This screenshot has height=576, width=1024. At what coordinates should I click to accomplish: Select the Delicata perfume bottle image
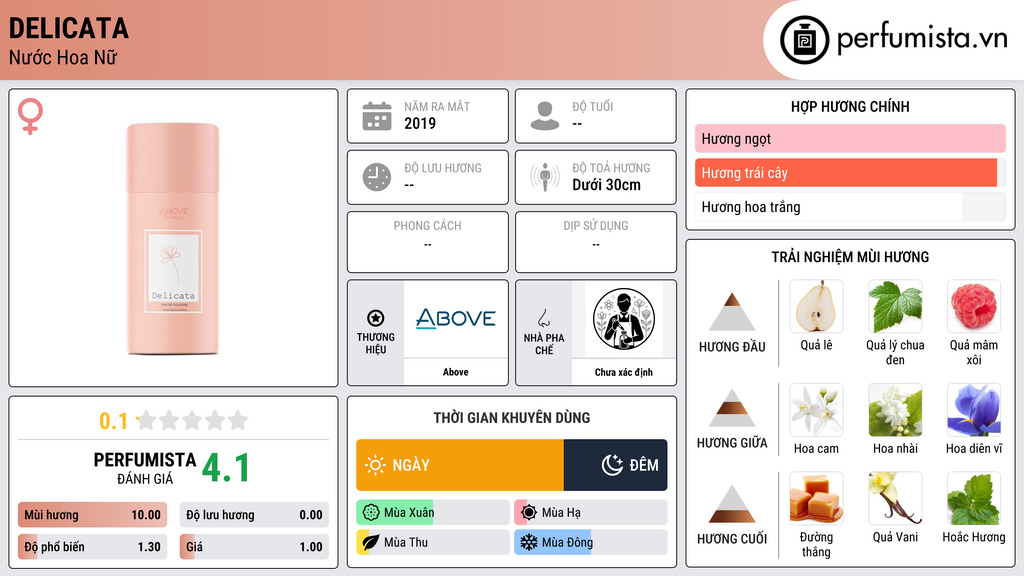click(173, 238)
